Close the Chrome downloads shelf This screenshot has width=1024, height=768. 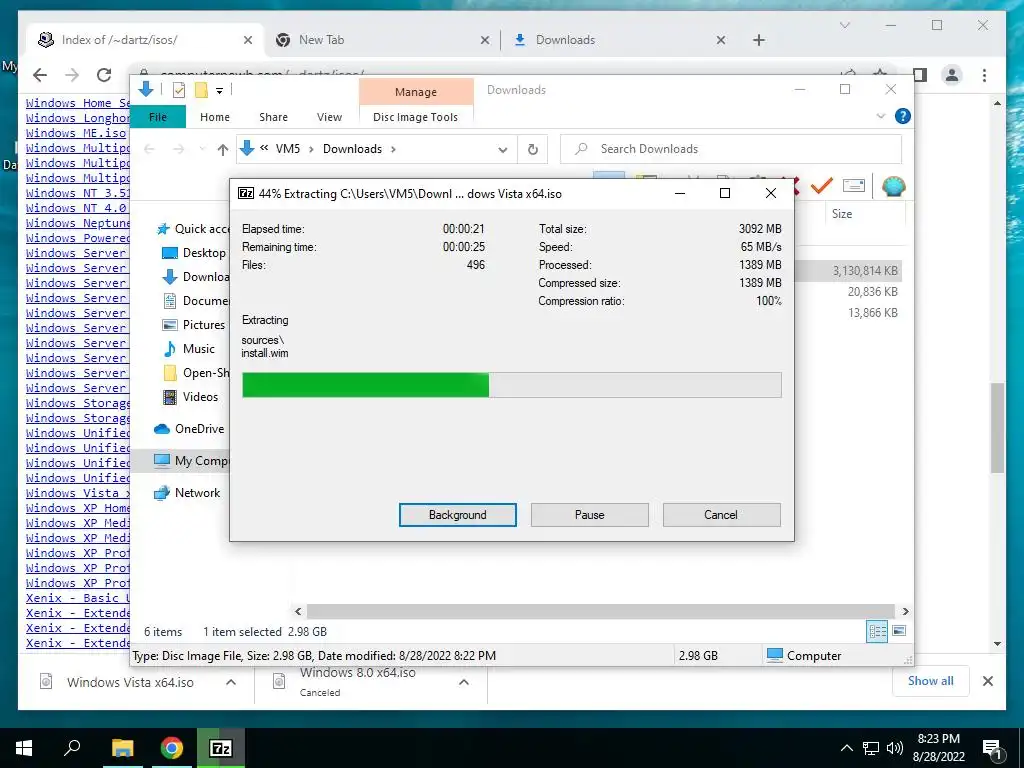coord(987,681)
